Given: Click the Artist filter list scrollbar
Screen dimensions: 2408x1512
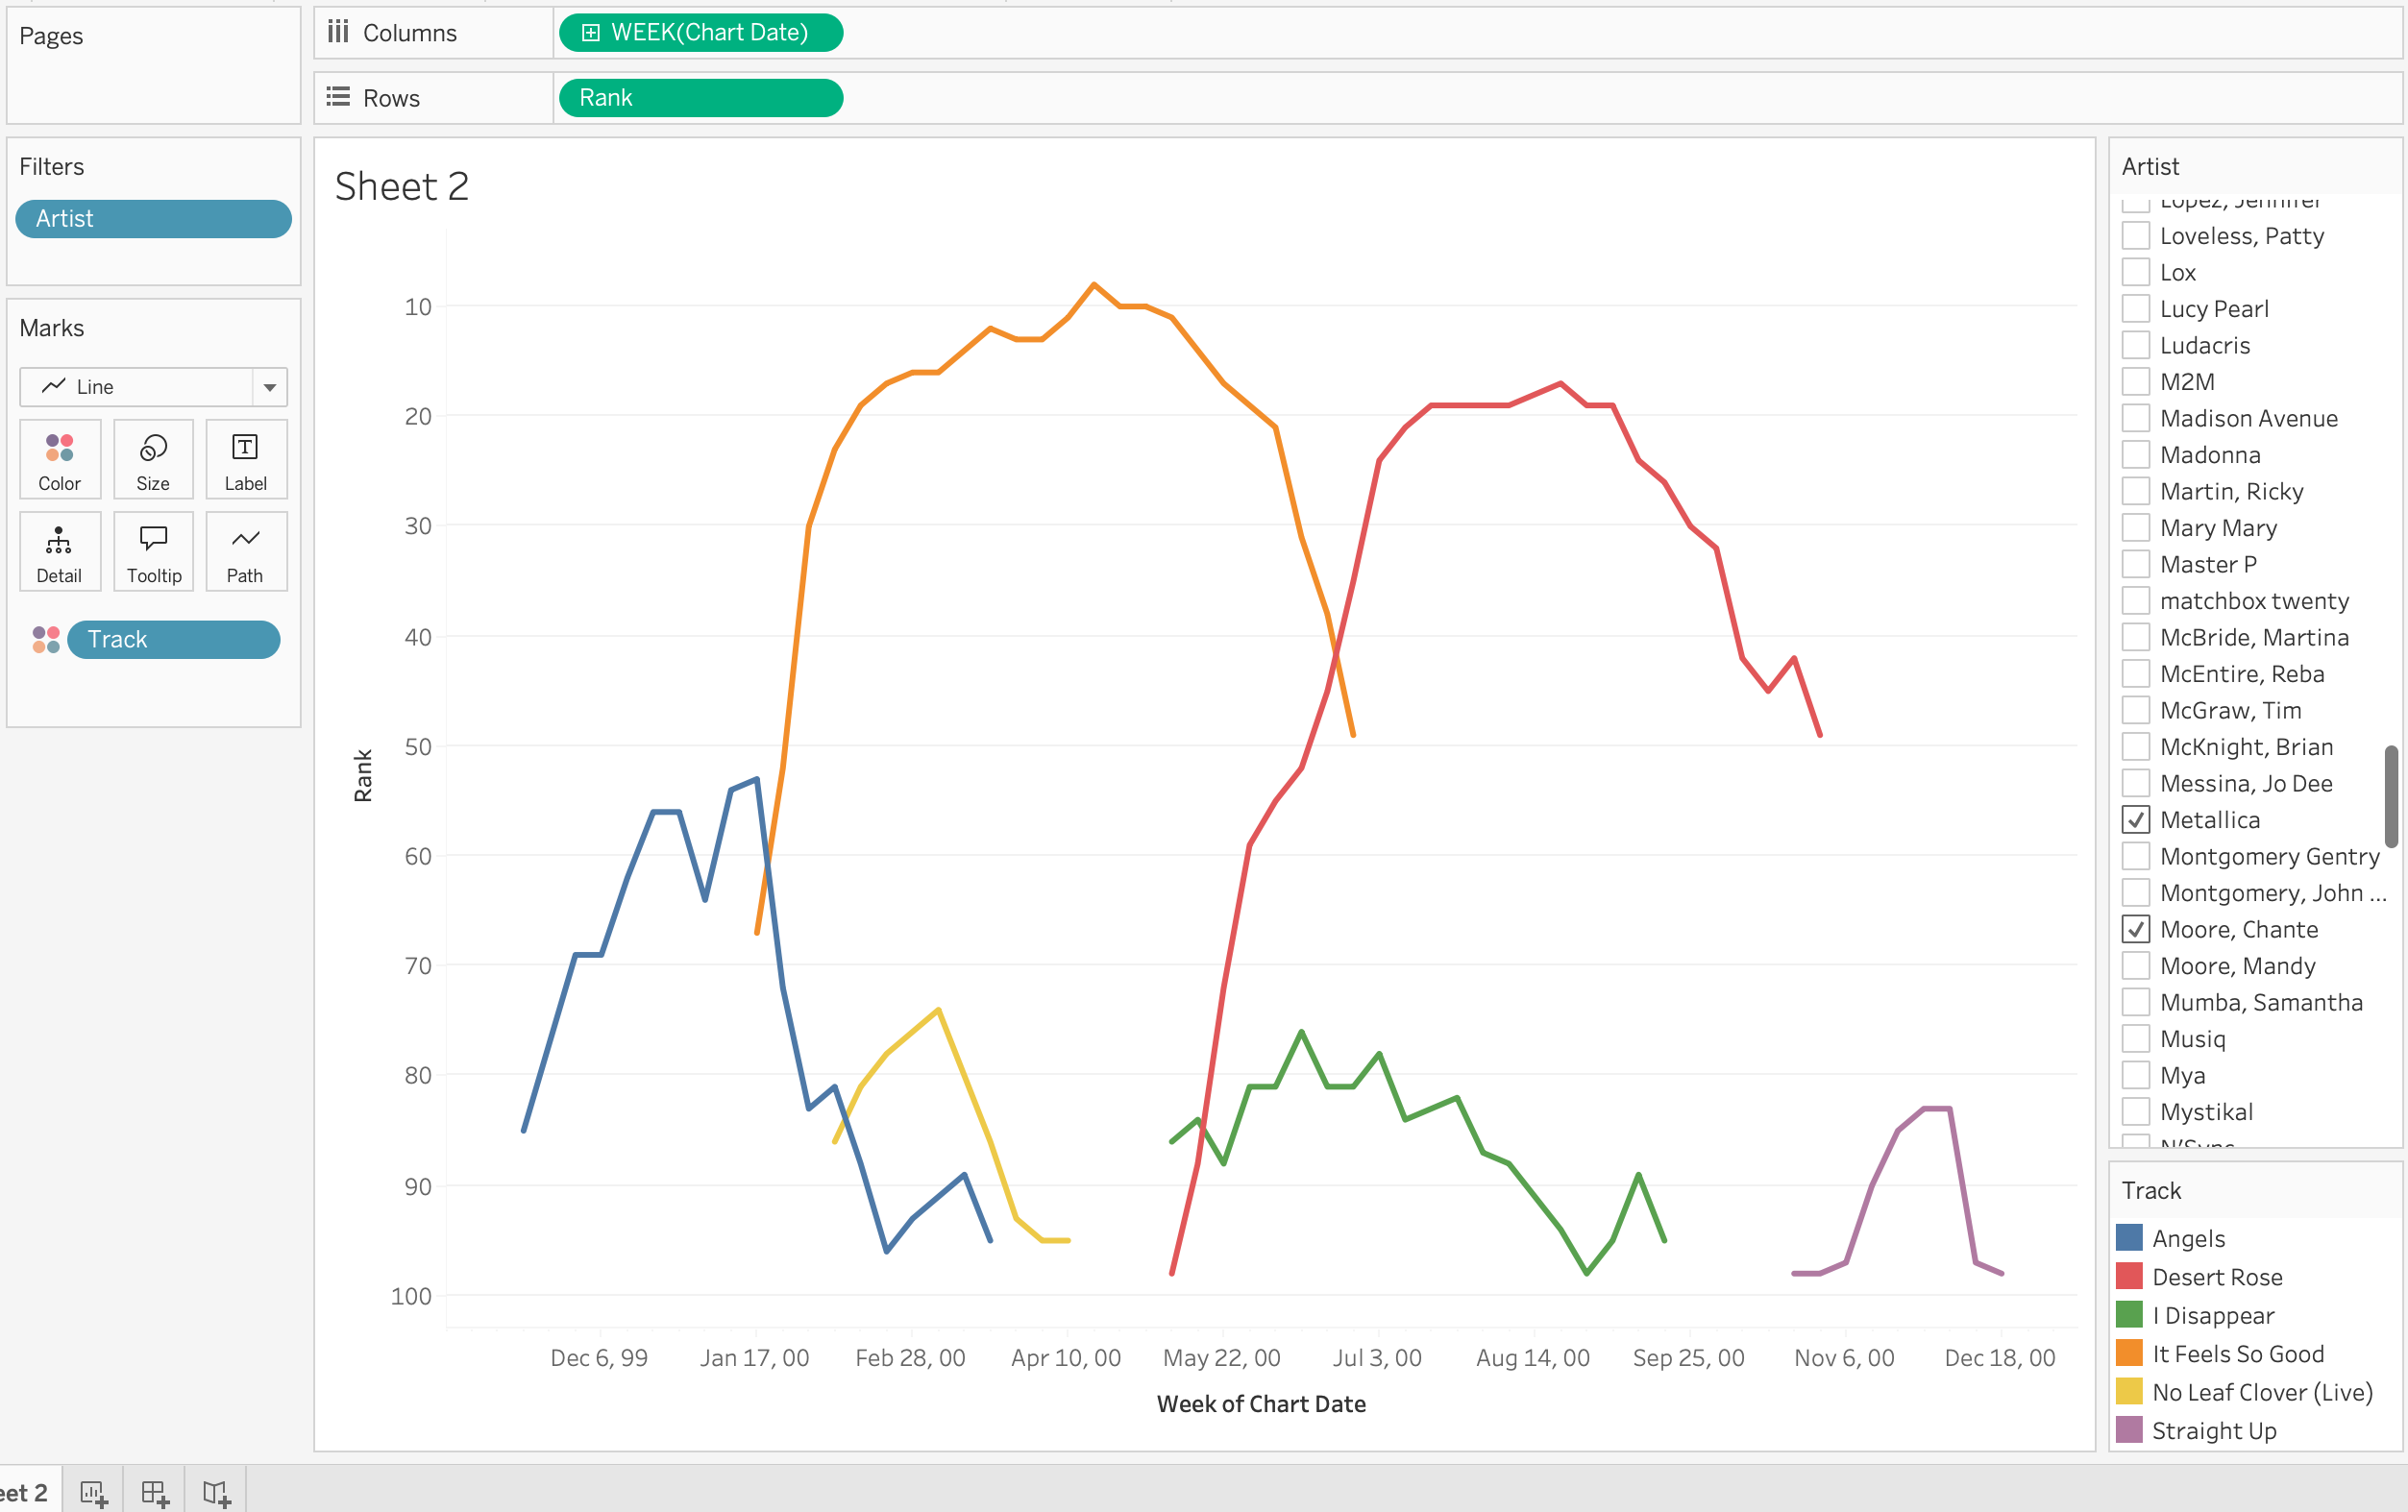Looking at the screenshot, I should tap(2391, 795).
